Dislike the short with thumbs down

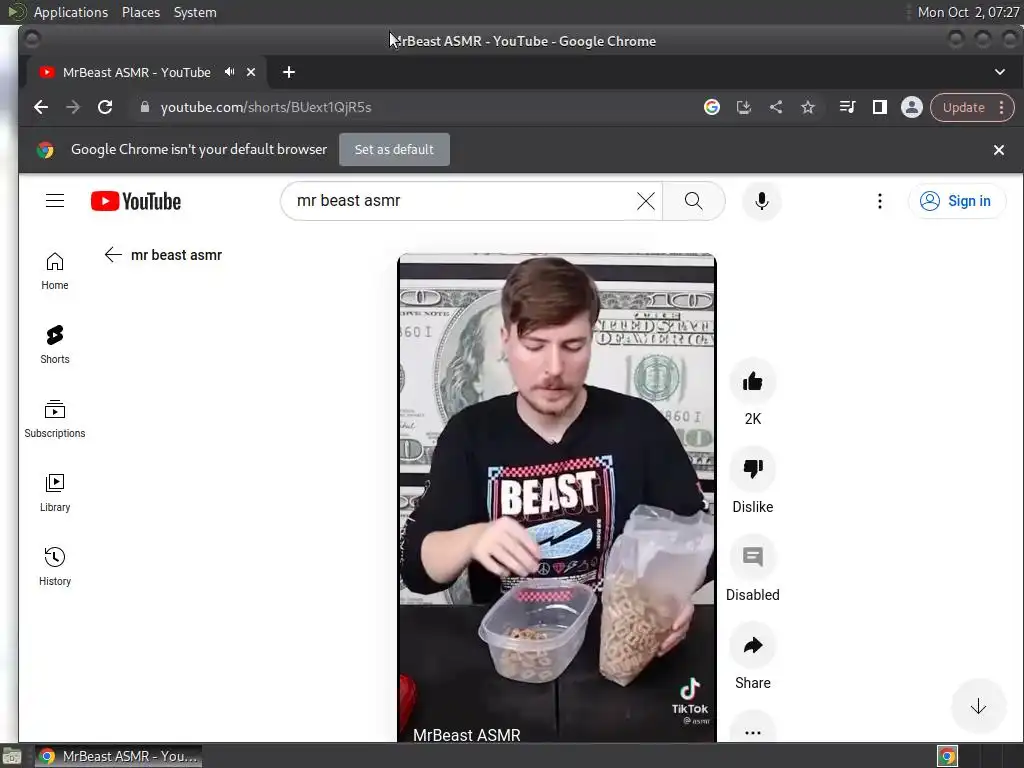pyautogui.click(x=752, y=469)
